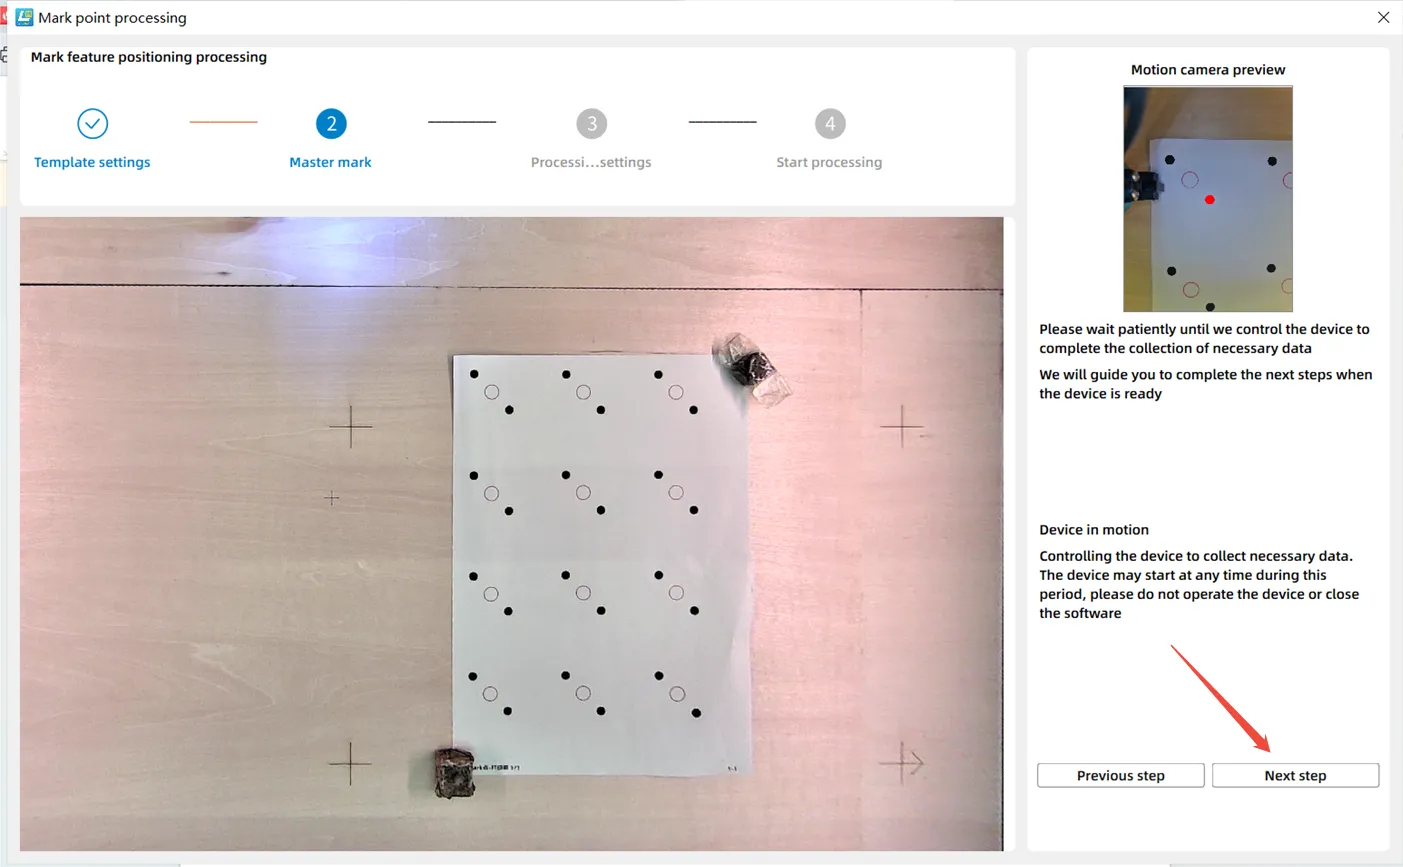Click the Next step button

coord(1295,775)
